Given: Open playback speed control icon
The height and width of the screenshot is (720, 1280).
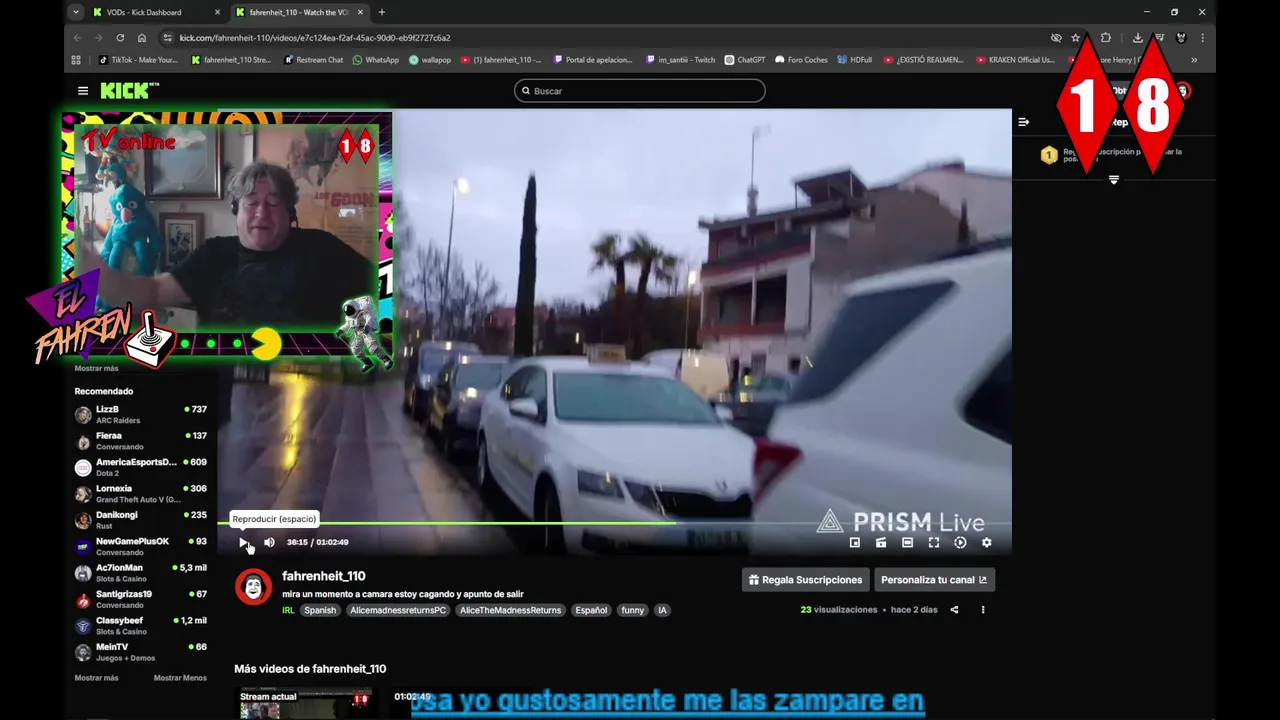Looking at the screenshot, I should tap(960, 542).
